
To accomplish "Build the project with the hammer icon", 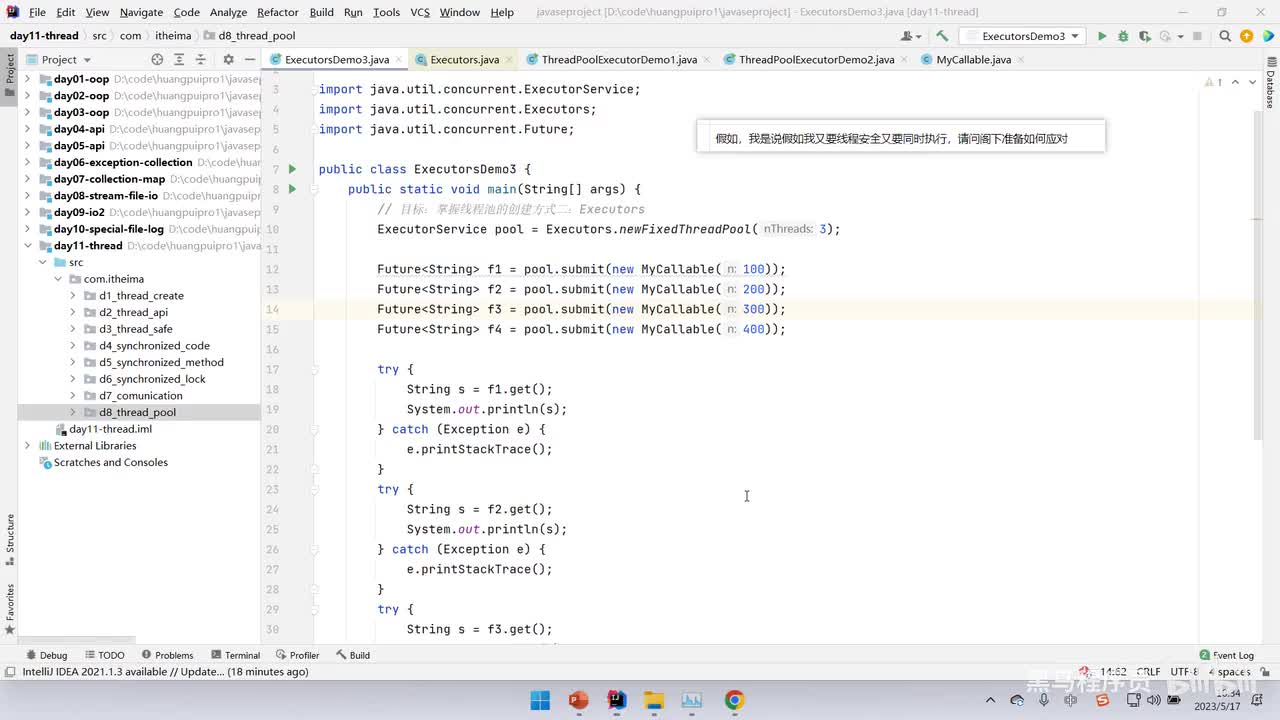I will pyautogui.click(x=942, y=36).
